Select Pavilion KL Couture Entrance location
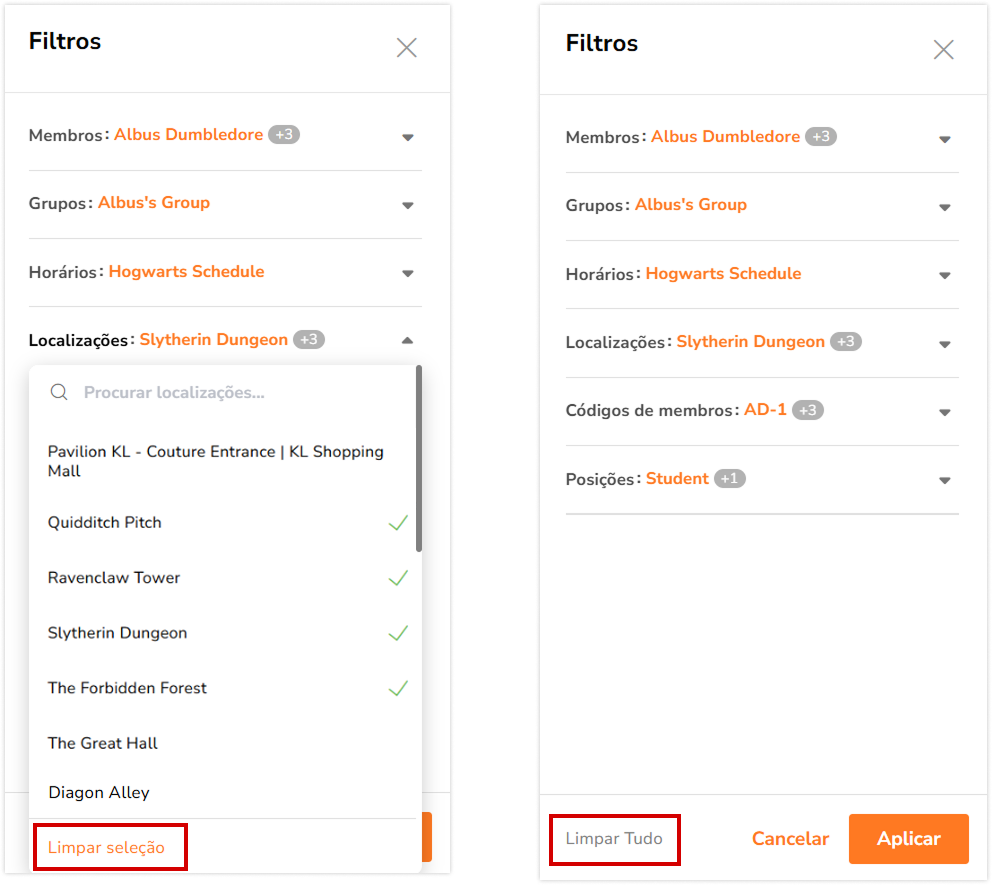Screen dimensions: 992x885 pos(215,461)
